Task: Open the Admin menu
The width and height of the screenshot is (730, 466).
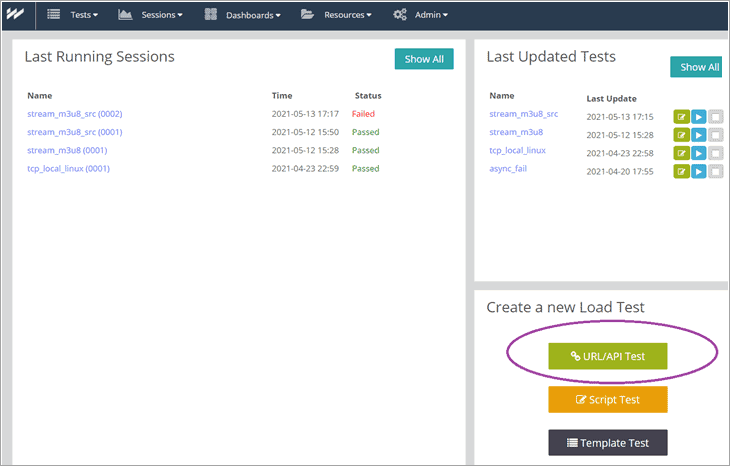Action: [x=420, y=15]
